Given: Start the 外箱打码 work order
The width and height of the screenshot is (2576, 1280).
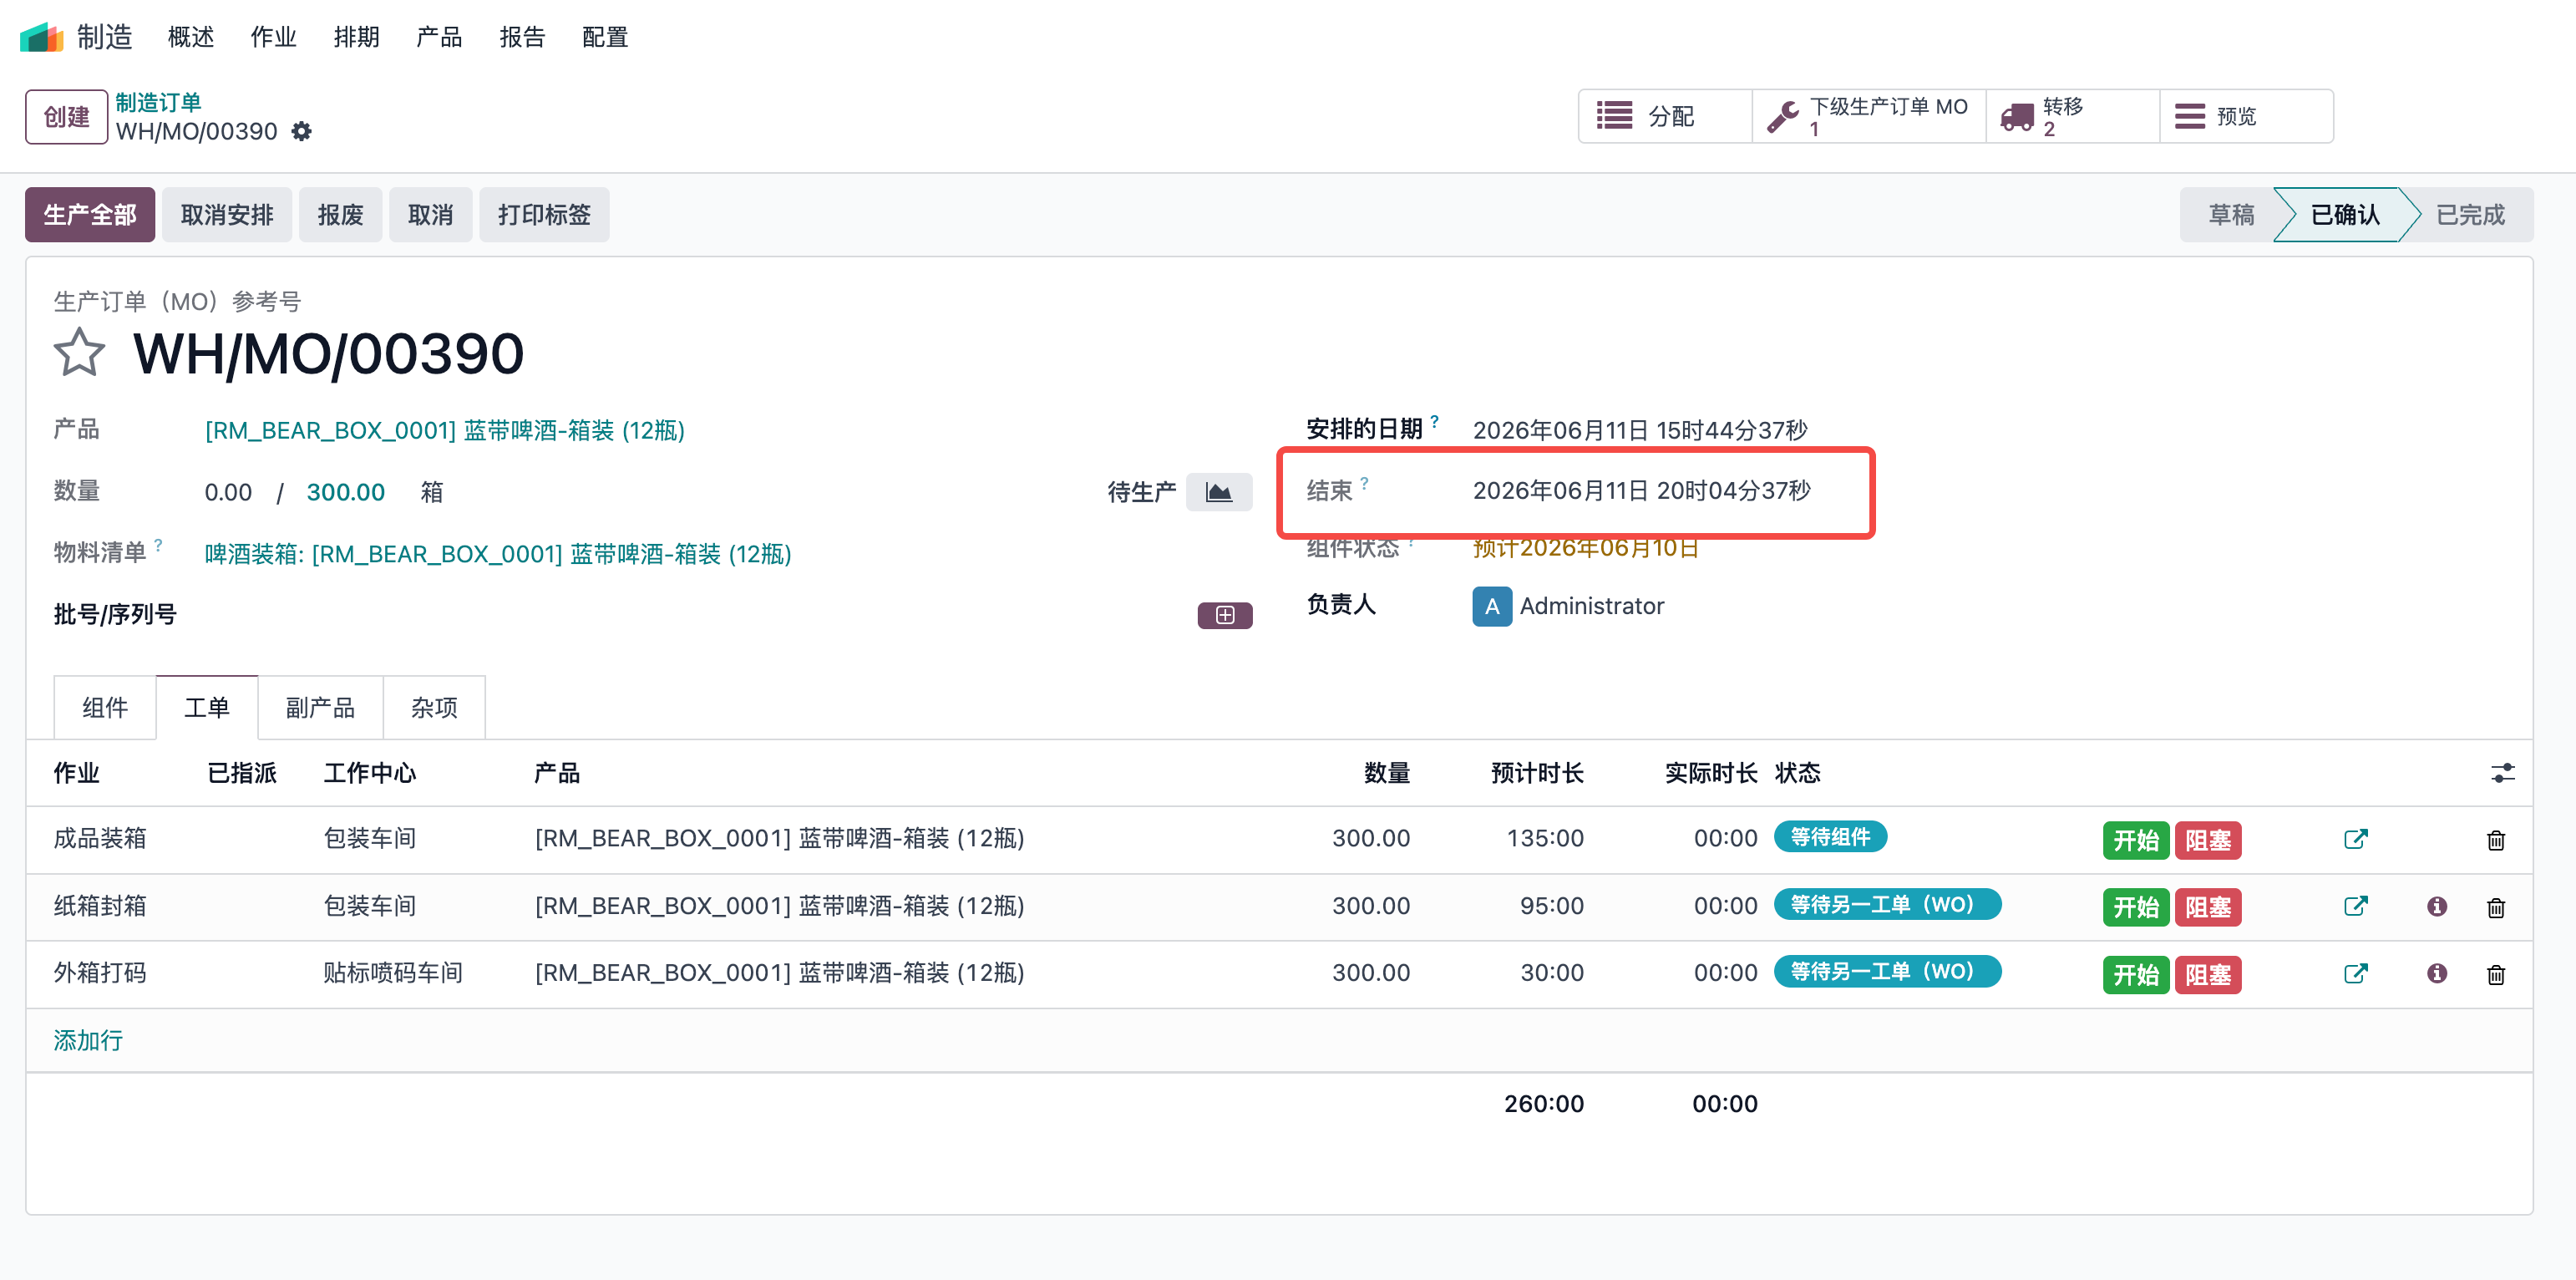Looking at the screenshot, I should coord(2135,975).
